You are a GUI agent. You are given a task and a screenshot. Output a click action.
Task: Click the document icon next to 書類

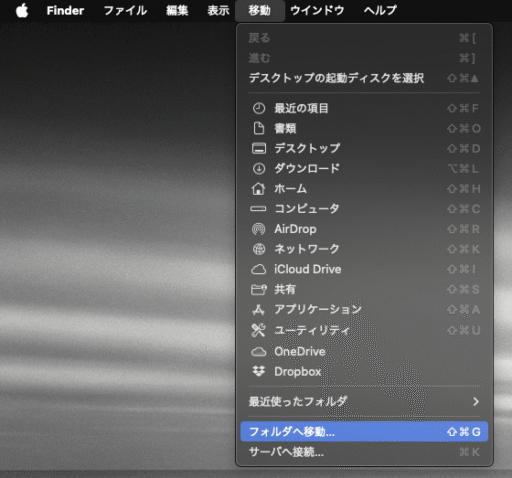coord(259,128)
